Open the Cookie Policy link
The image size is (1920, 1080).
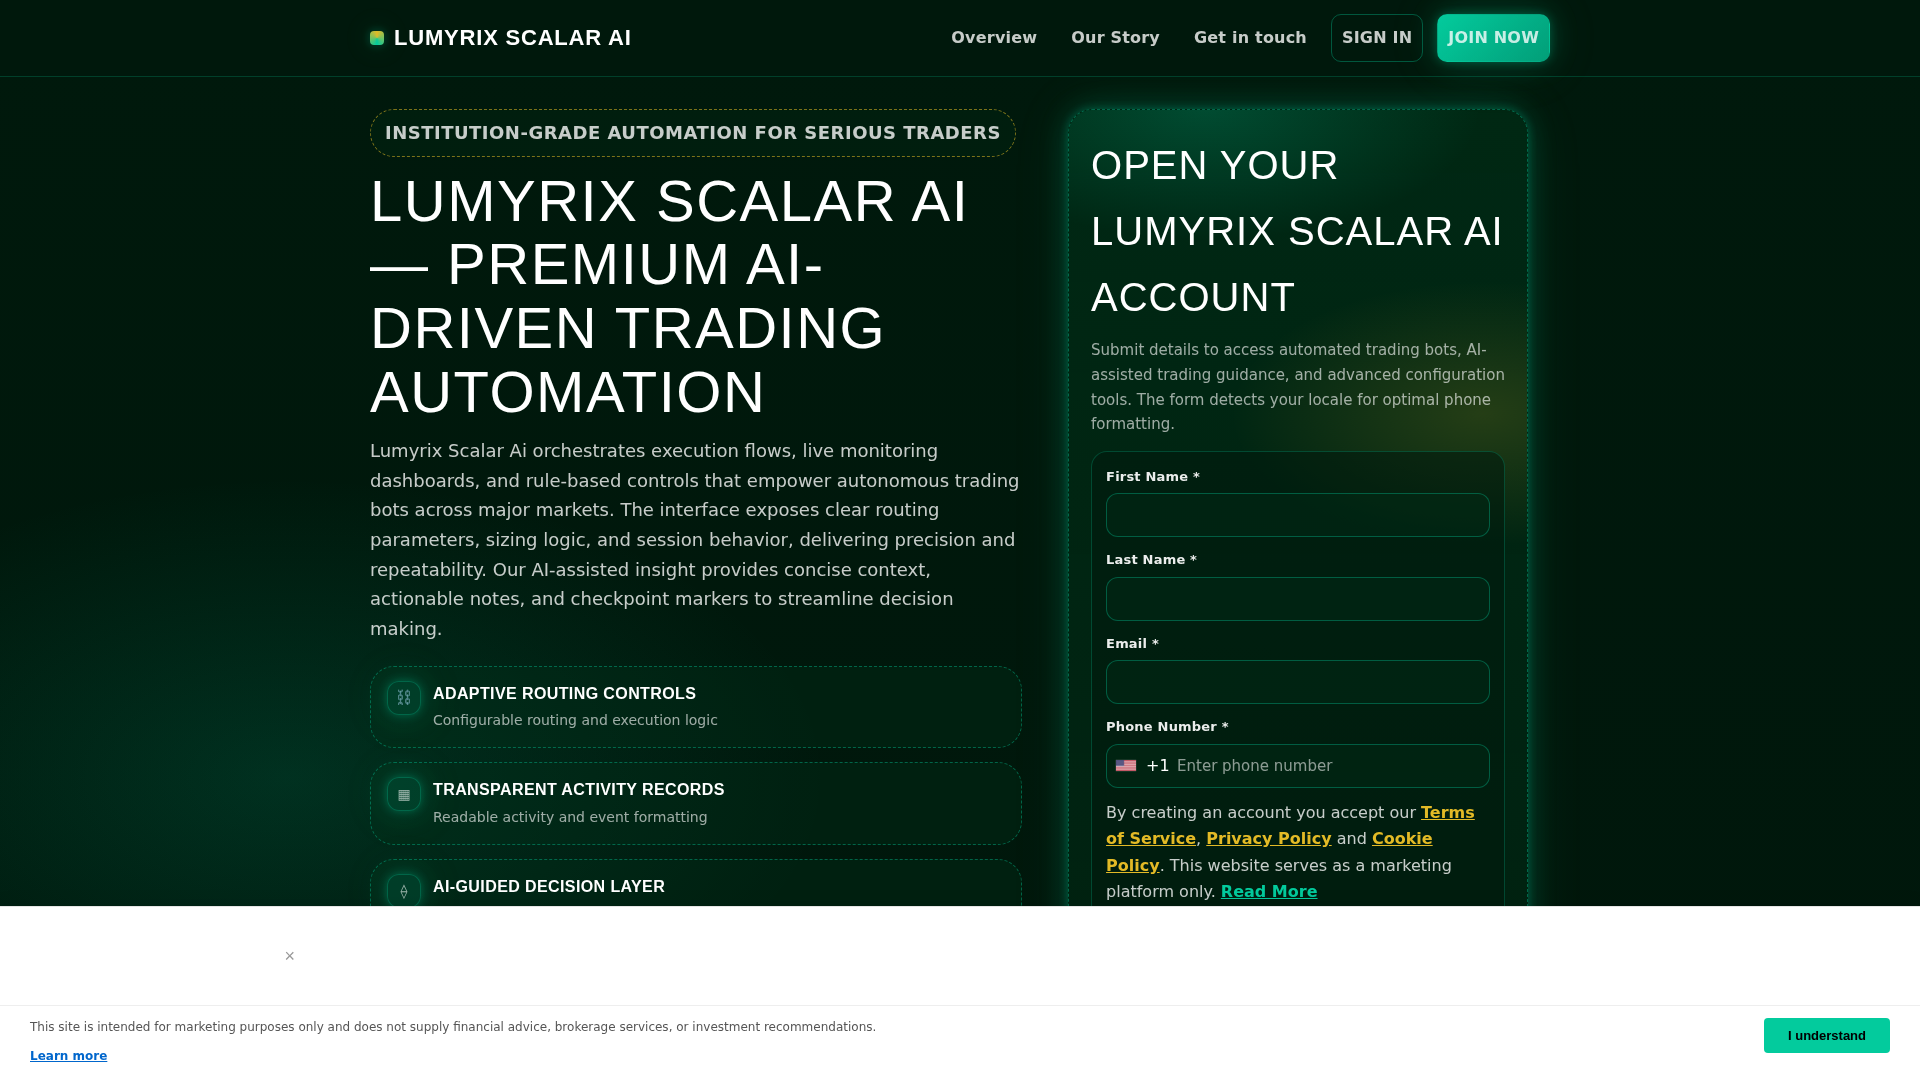[x=1269, y=852]
